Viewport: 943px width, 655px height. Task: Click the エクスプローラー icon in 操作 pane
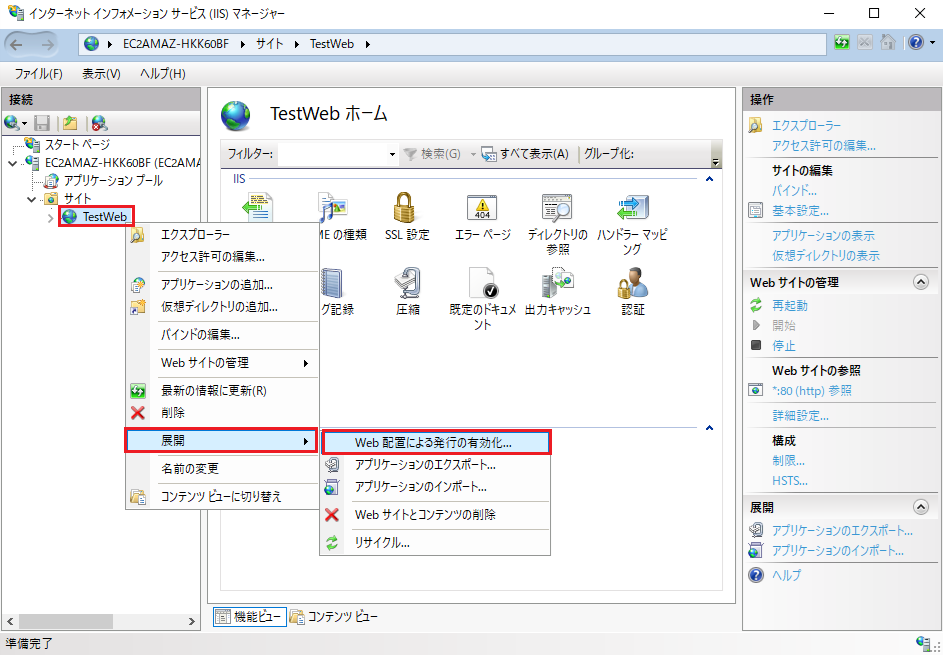[x=755, y=125]
